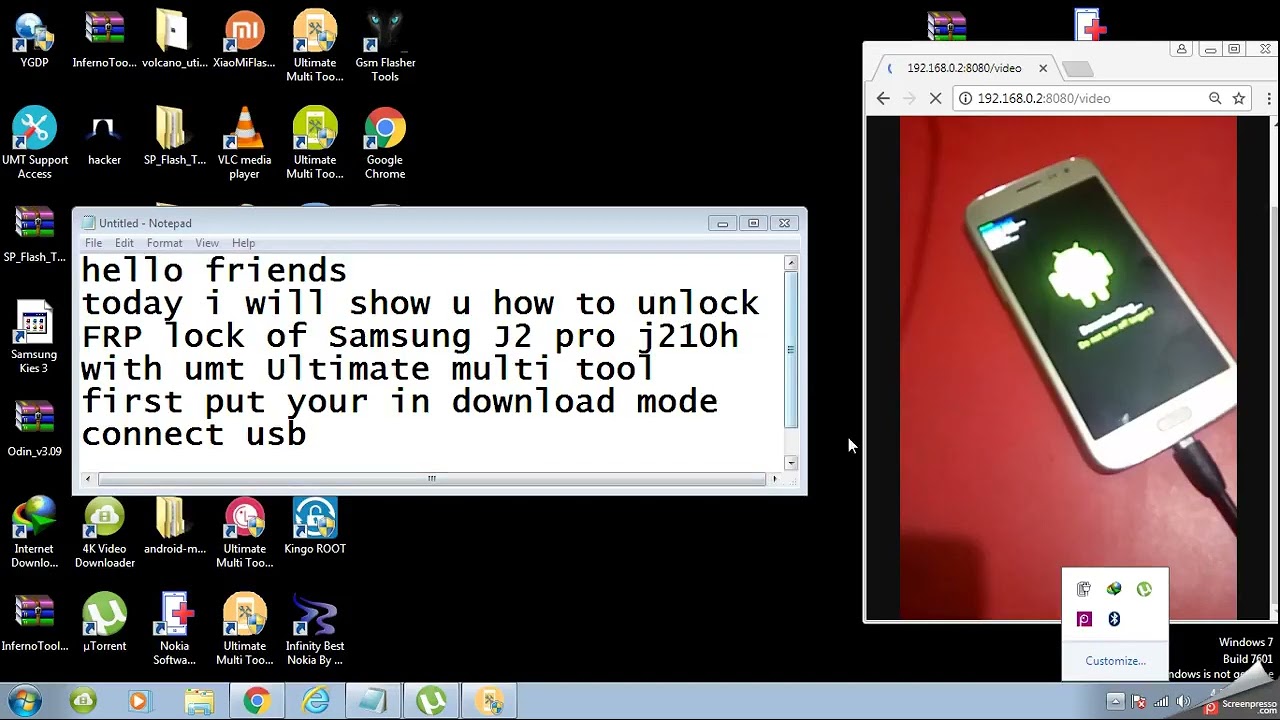
Task: Click the Notepad vertical scrollbar up arrow
Action: point(791,263)
